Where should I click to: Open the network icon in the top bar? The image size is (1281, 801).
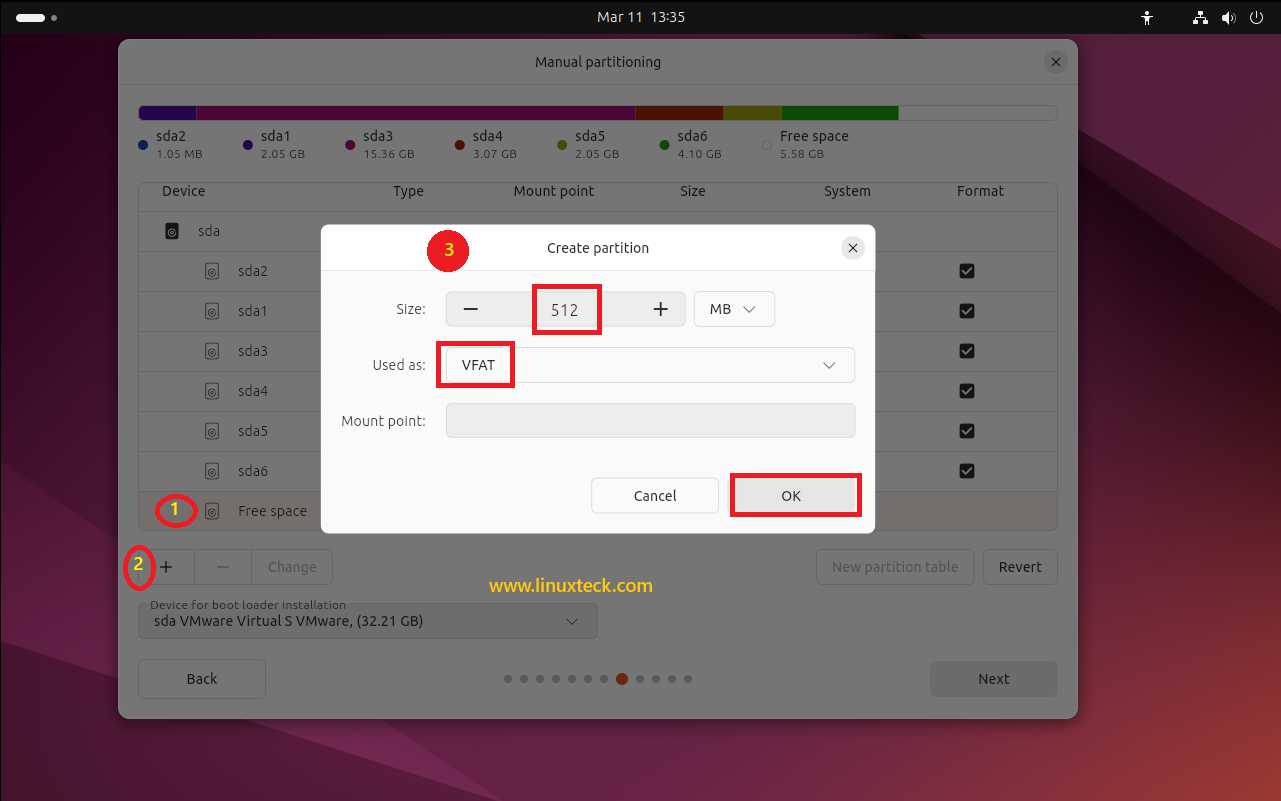1199,17
